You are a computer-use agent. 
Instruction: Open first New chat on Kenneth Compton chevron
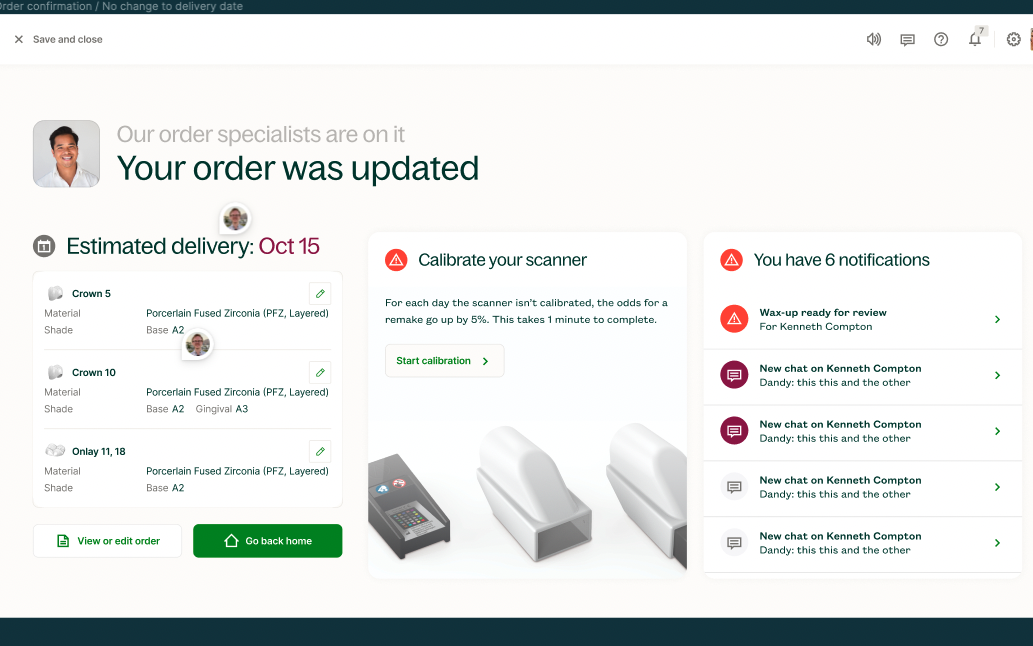(x=997, y=375)
